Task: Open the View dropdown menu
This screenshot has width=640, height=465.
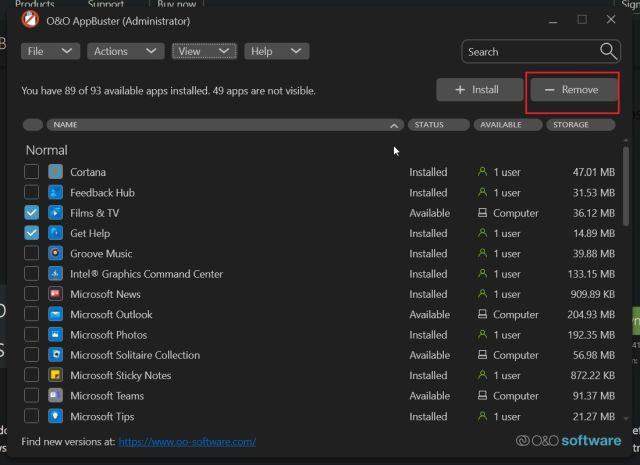Action: click(204, 51)
